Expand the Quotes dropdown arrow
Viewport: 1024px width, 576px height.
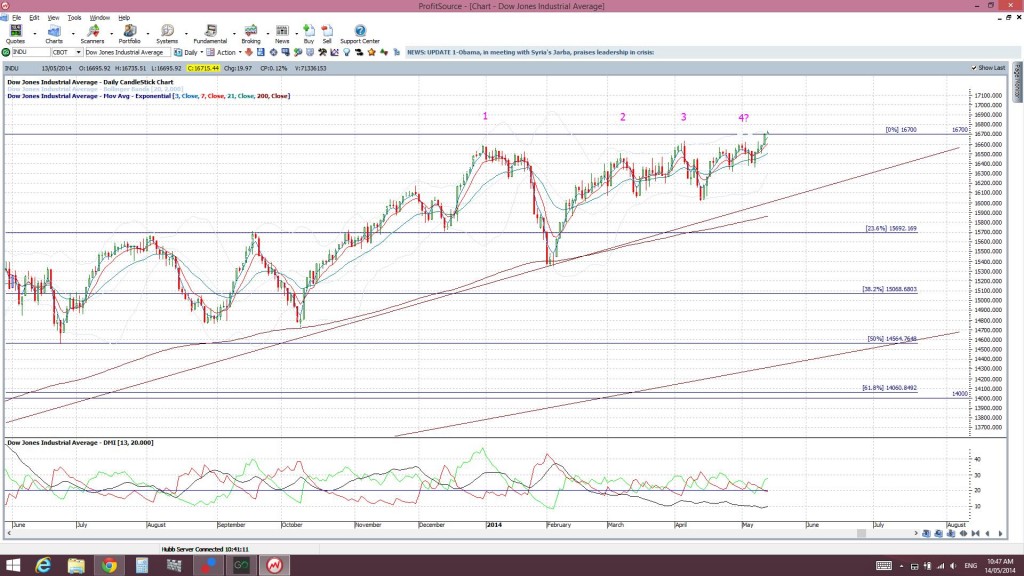(x=35, y=33)
